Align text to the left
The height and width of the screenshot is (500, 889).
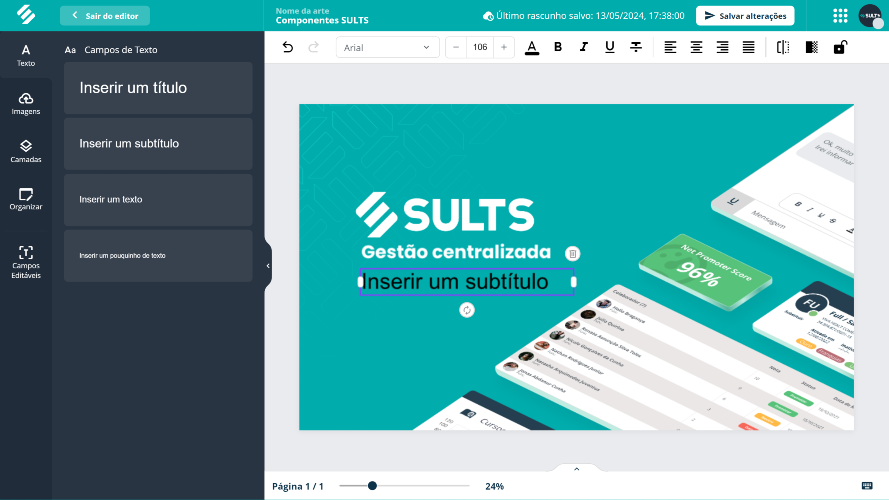click(670, 47)
